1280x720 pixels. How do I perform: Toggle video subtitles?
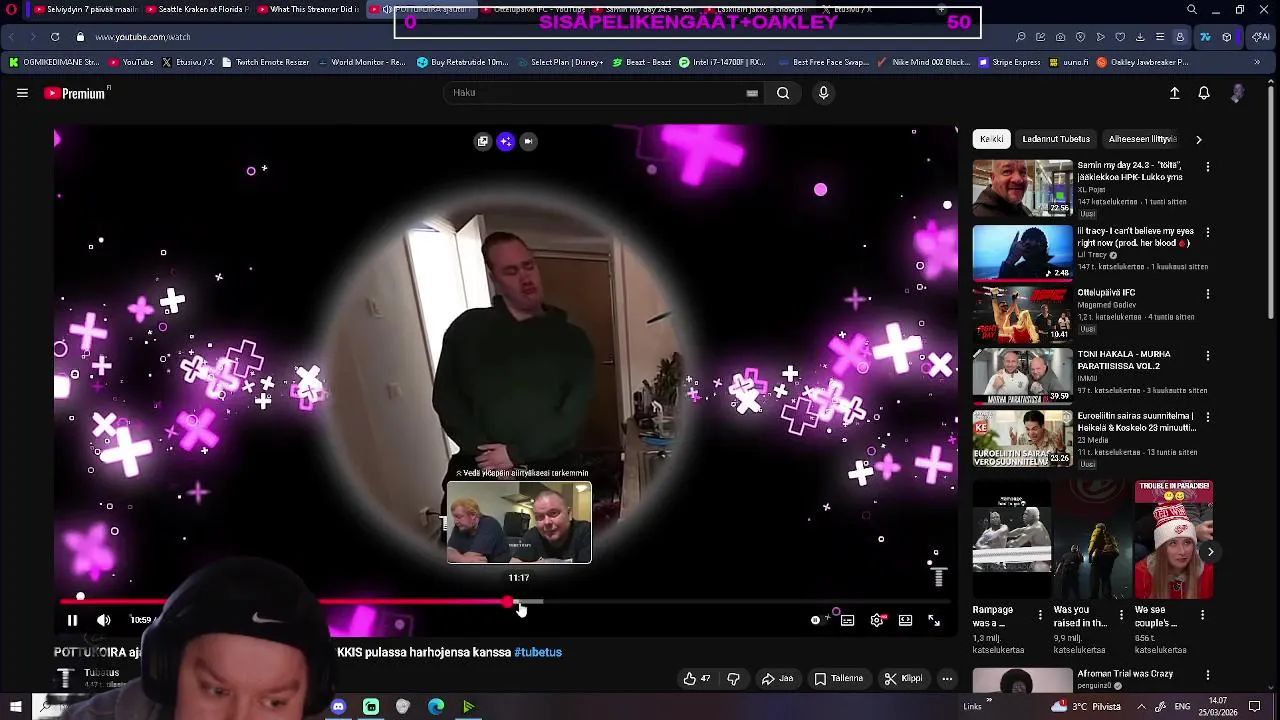847,620
